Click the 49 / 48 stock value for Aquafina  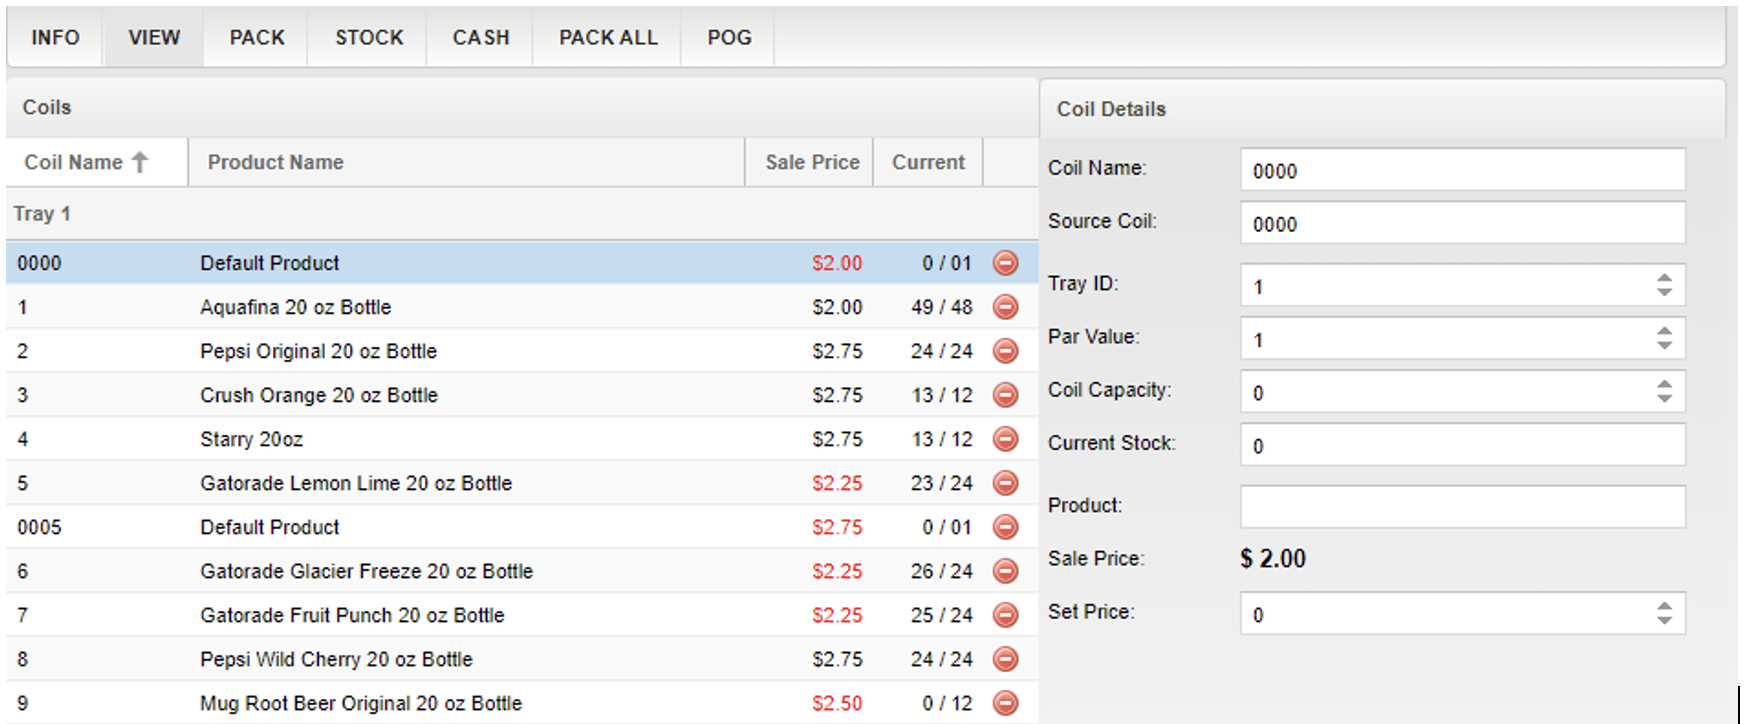[x=941, y=307]
